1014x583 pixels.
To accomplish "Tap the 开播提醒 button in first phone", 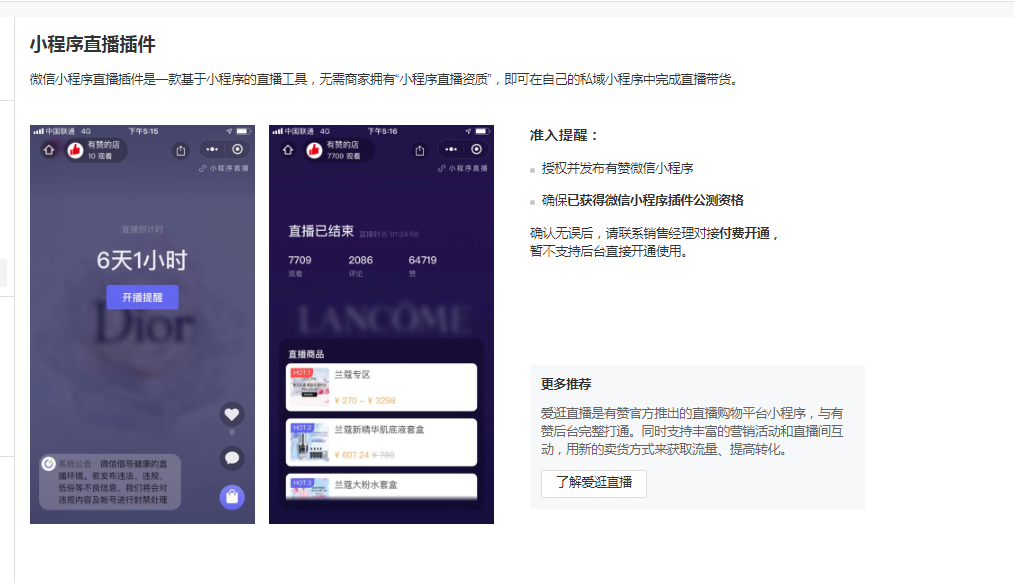I will point(142,297).
